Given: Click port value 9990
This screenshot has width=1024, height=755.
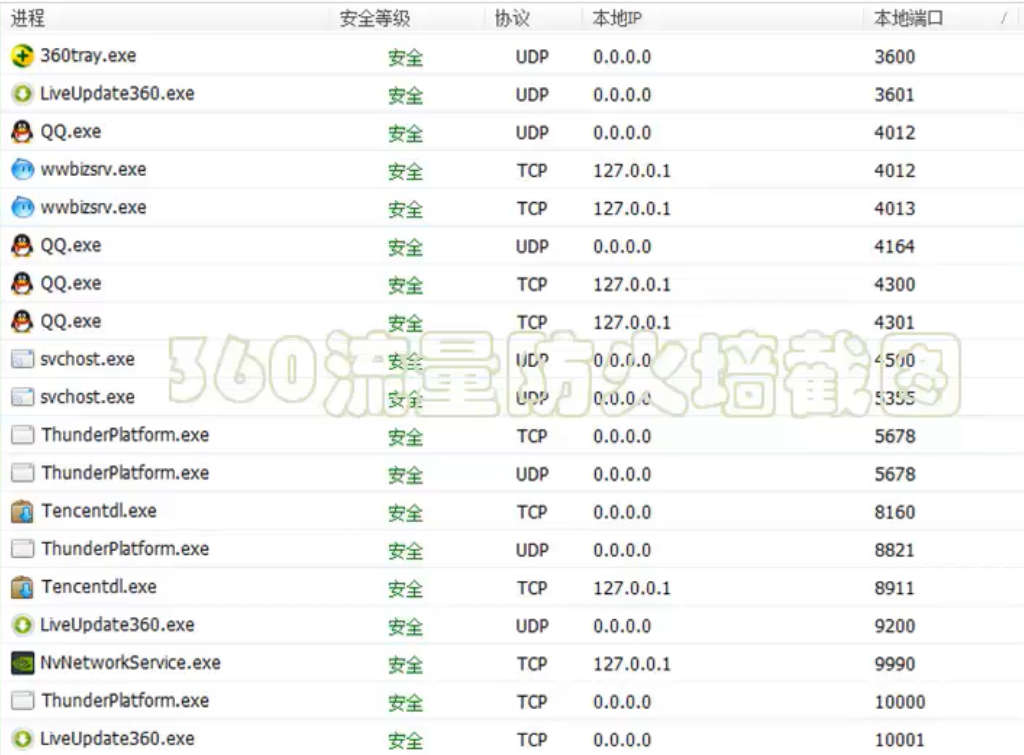Looking at the screenshot, I should tap(895, 664).
